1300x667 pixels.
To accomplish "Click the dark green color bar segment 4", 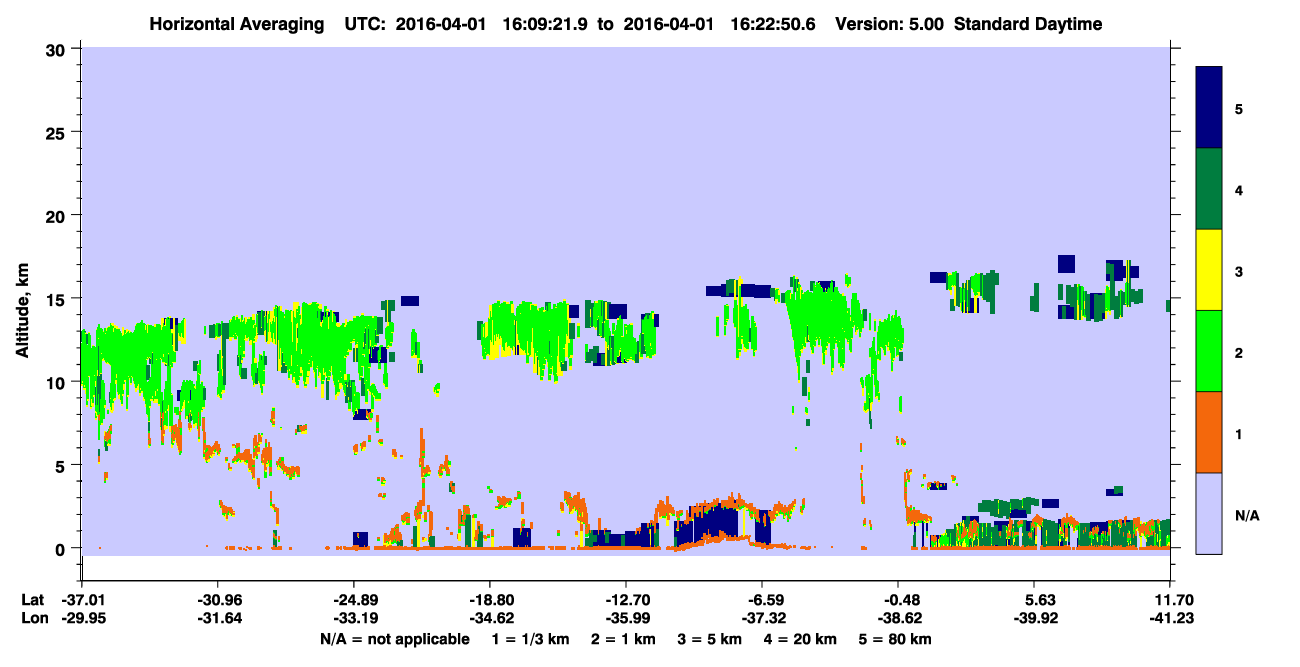I will (x=1209, y=189).
